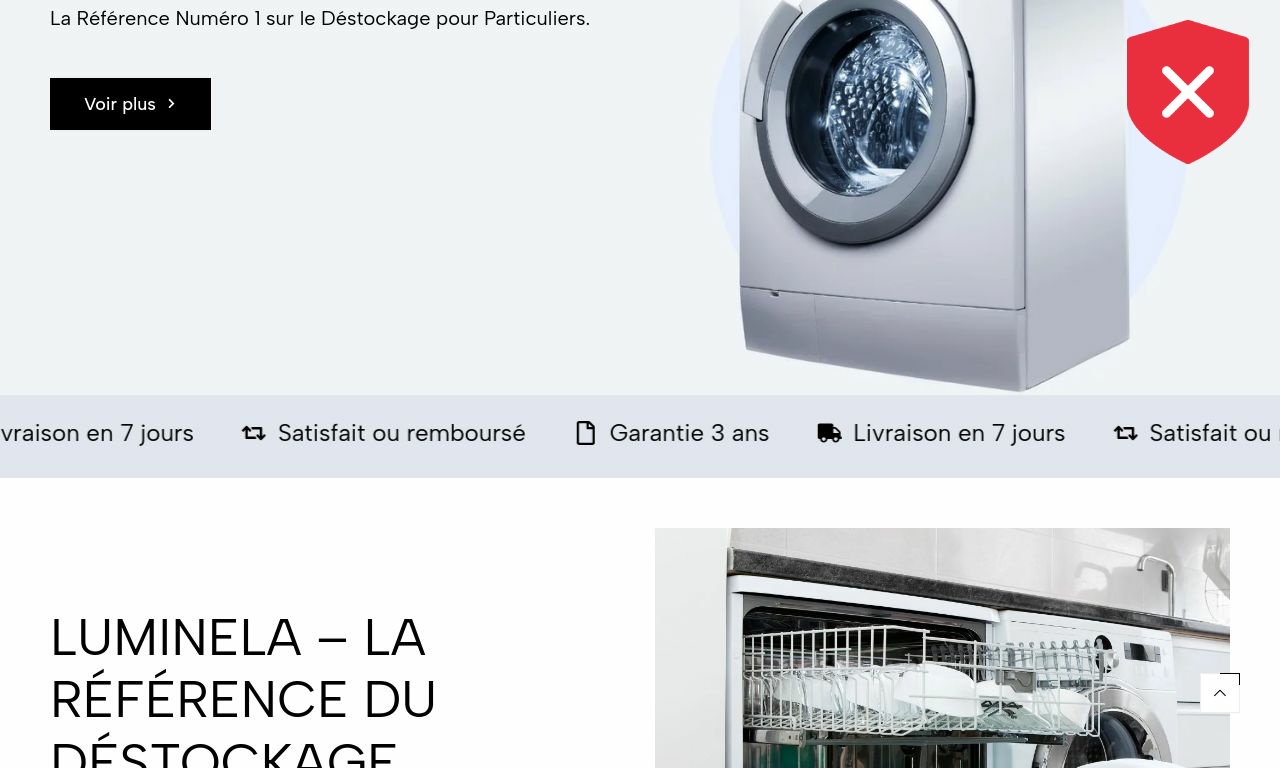This screenshot has height=768, width=1280.
Task: Click the document icon beside Garantie 3 ans
Action: [585, 433]
